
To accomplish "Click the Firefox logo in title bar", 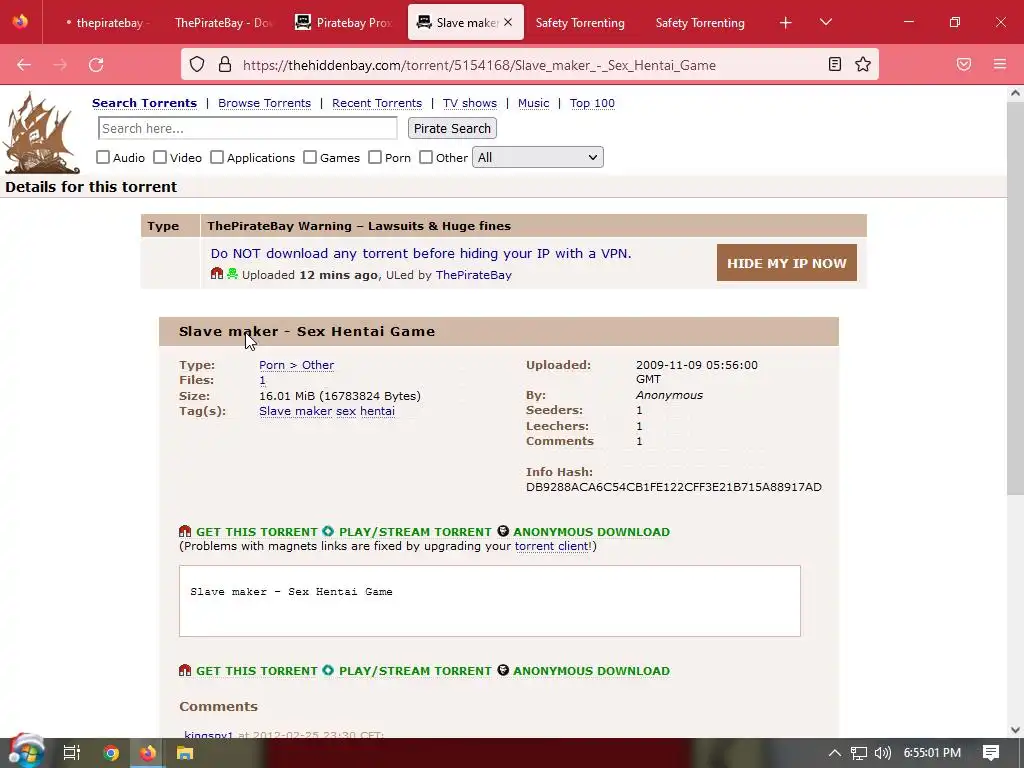I will pyautogui.click(x=20, y=22).
